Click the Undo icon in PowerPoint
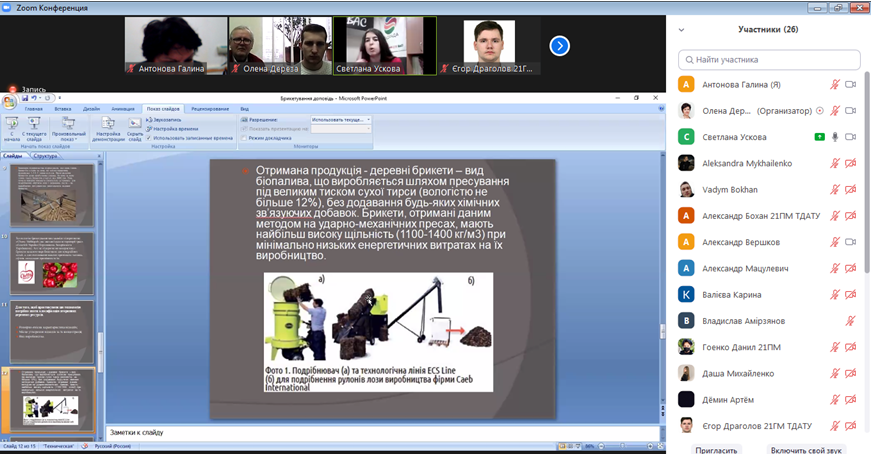 coord(33,98)
